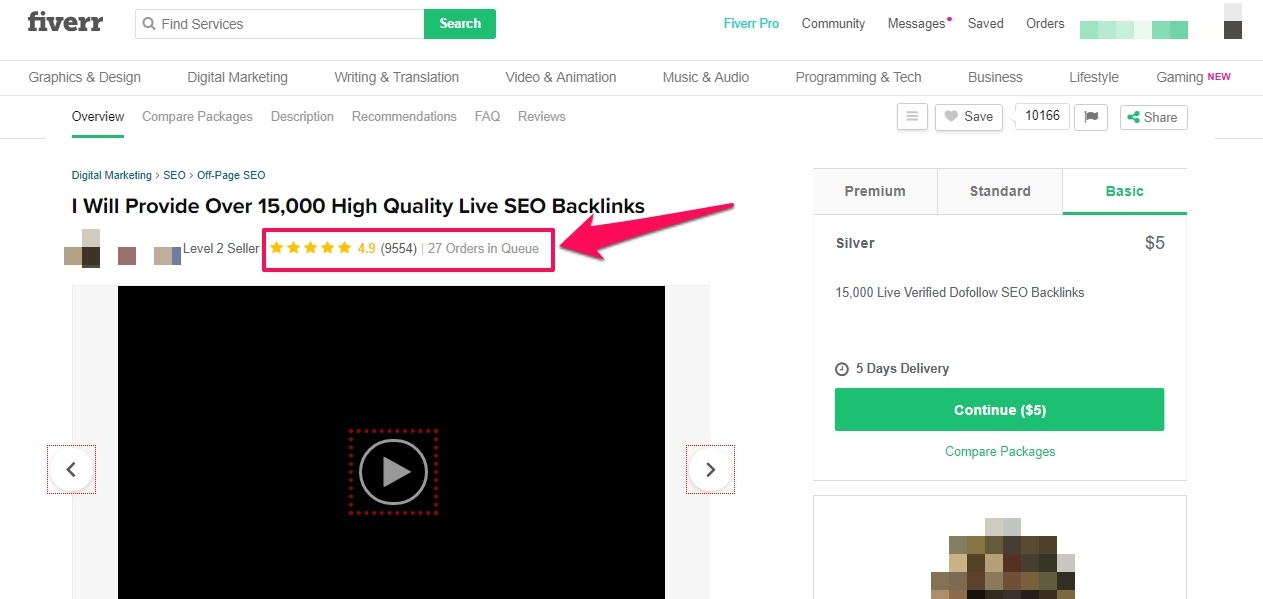Click the $5 package price
Viewport: 1263px width, 599px height.
click(1155, 243)
